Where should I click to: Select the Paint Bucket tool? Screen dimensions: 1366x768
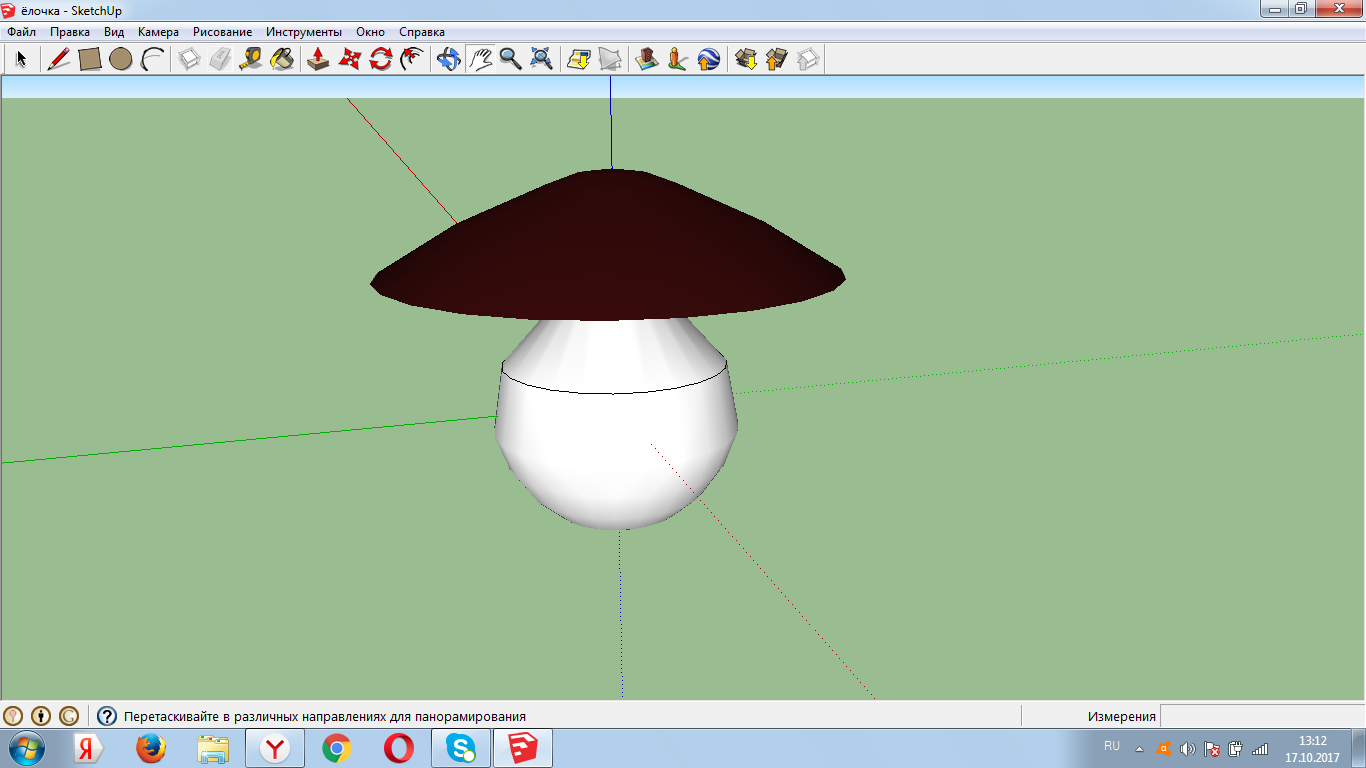coord(282,59)
